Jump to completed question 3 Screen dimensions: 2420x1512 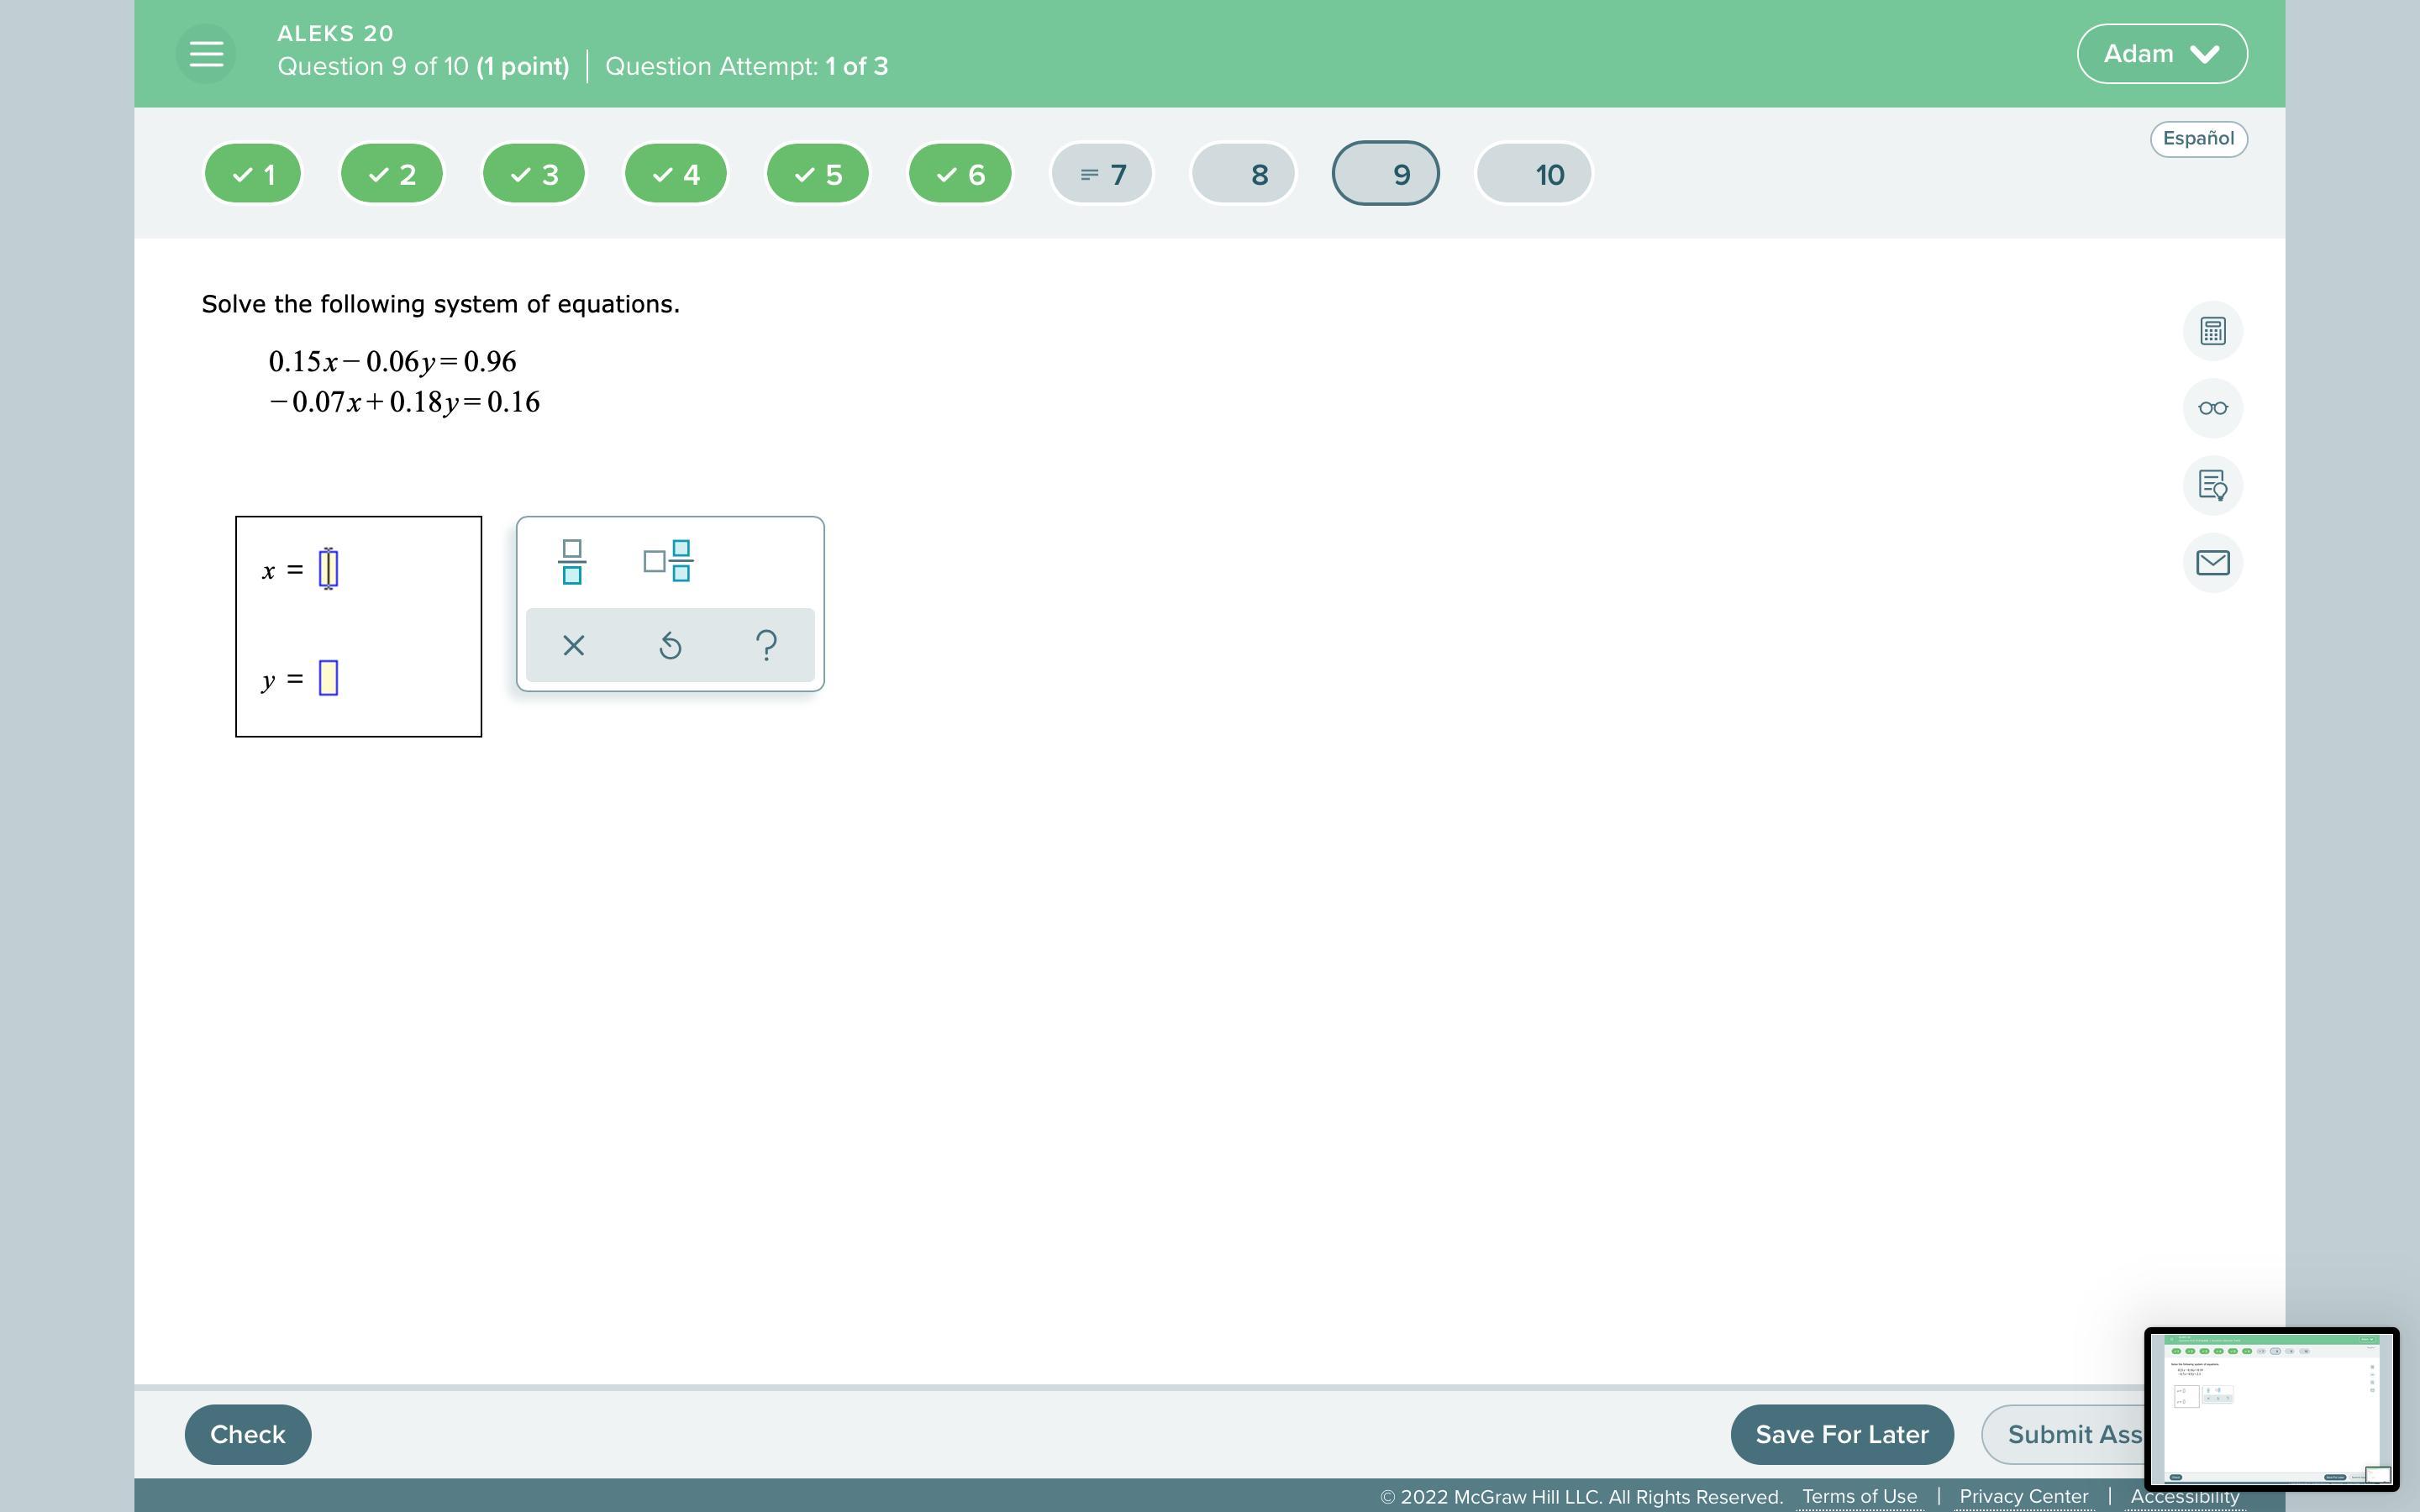[534, 175]
